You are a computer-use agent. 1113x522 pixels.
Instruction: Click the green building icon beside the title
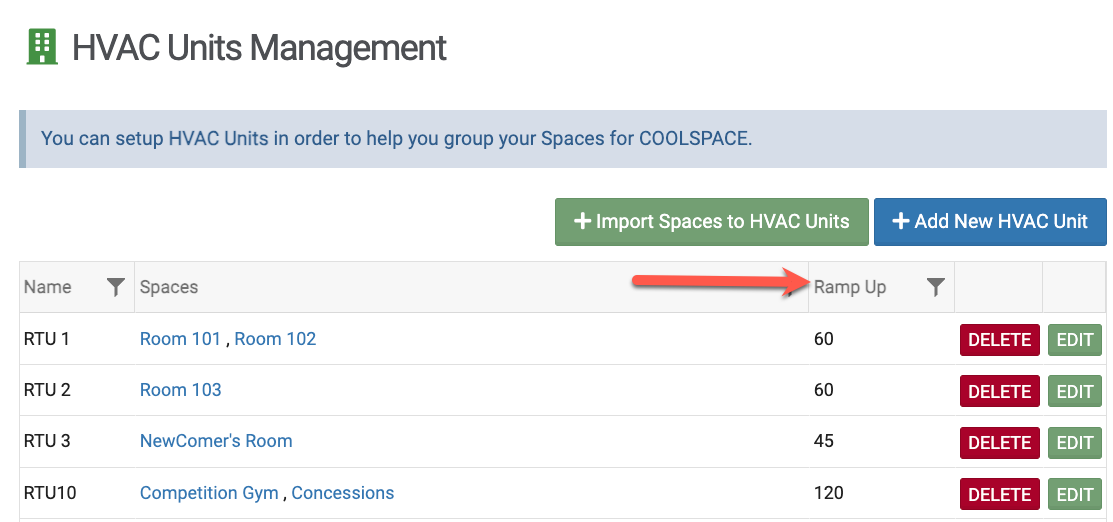click(42, 48)
